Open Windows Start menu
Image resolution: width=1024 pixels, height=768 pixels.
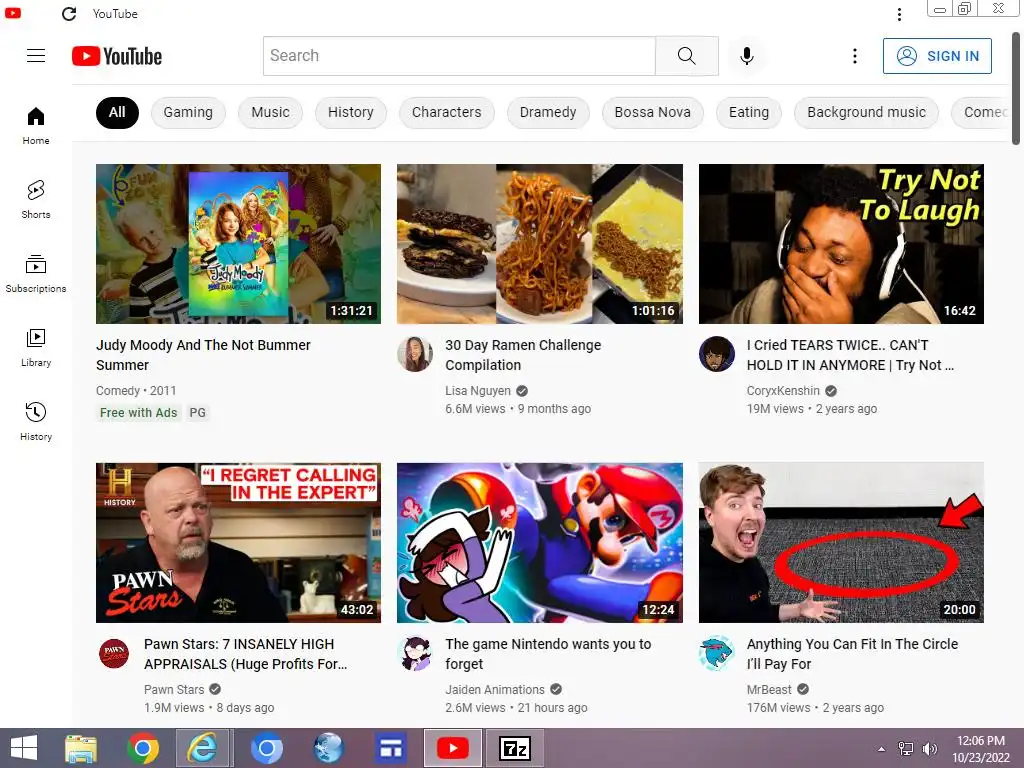click(24, 748)
